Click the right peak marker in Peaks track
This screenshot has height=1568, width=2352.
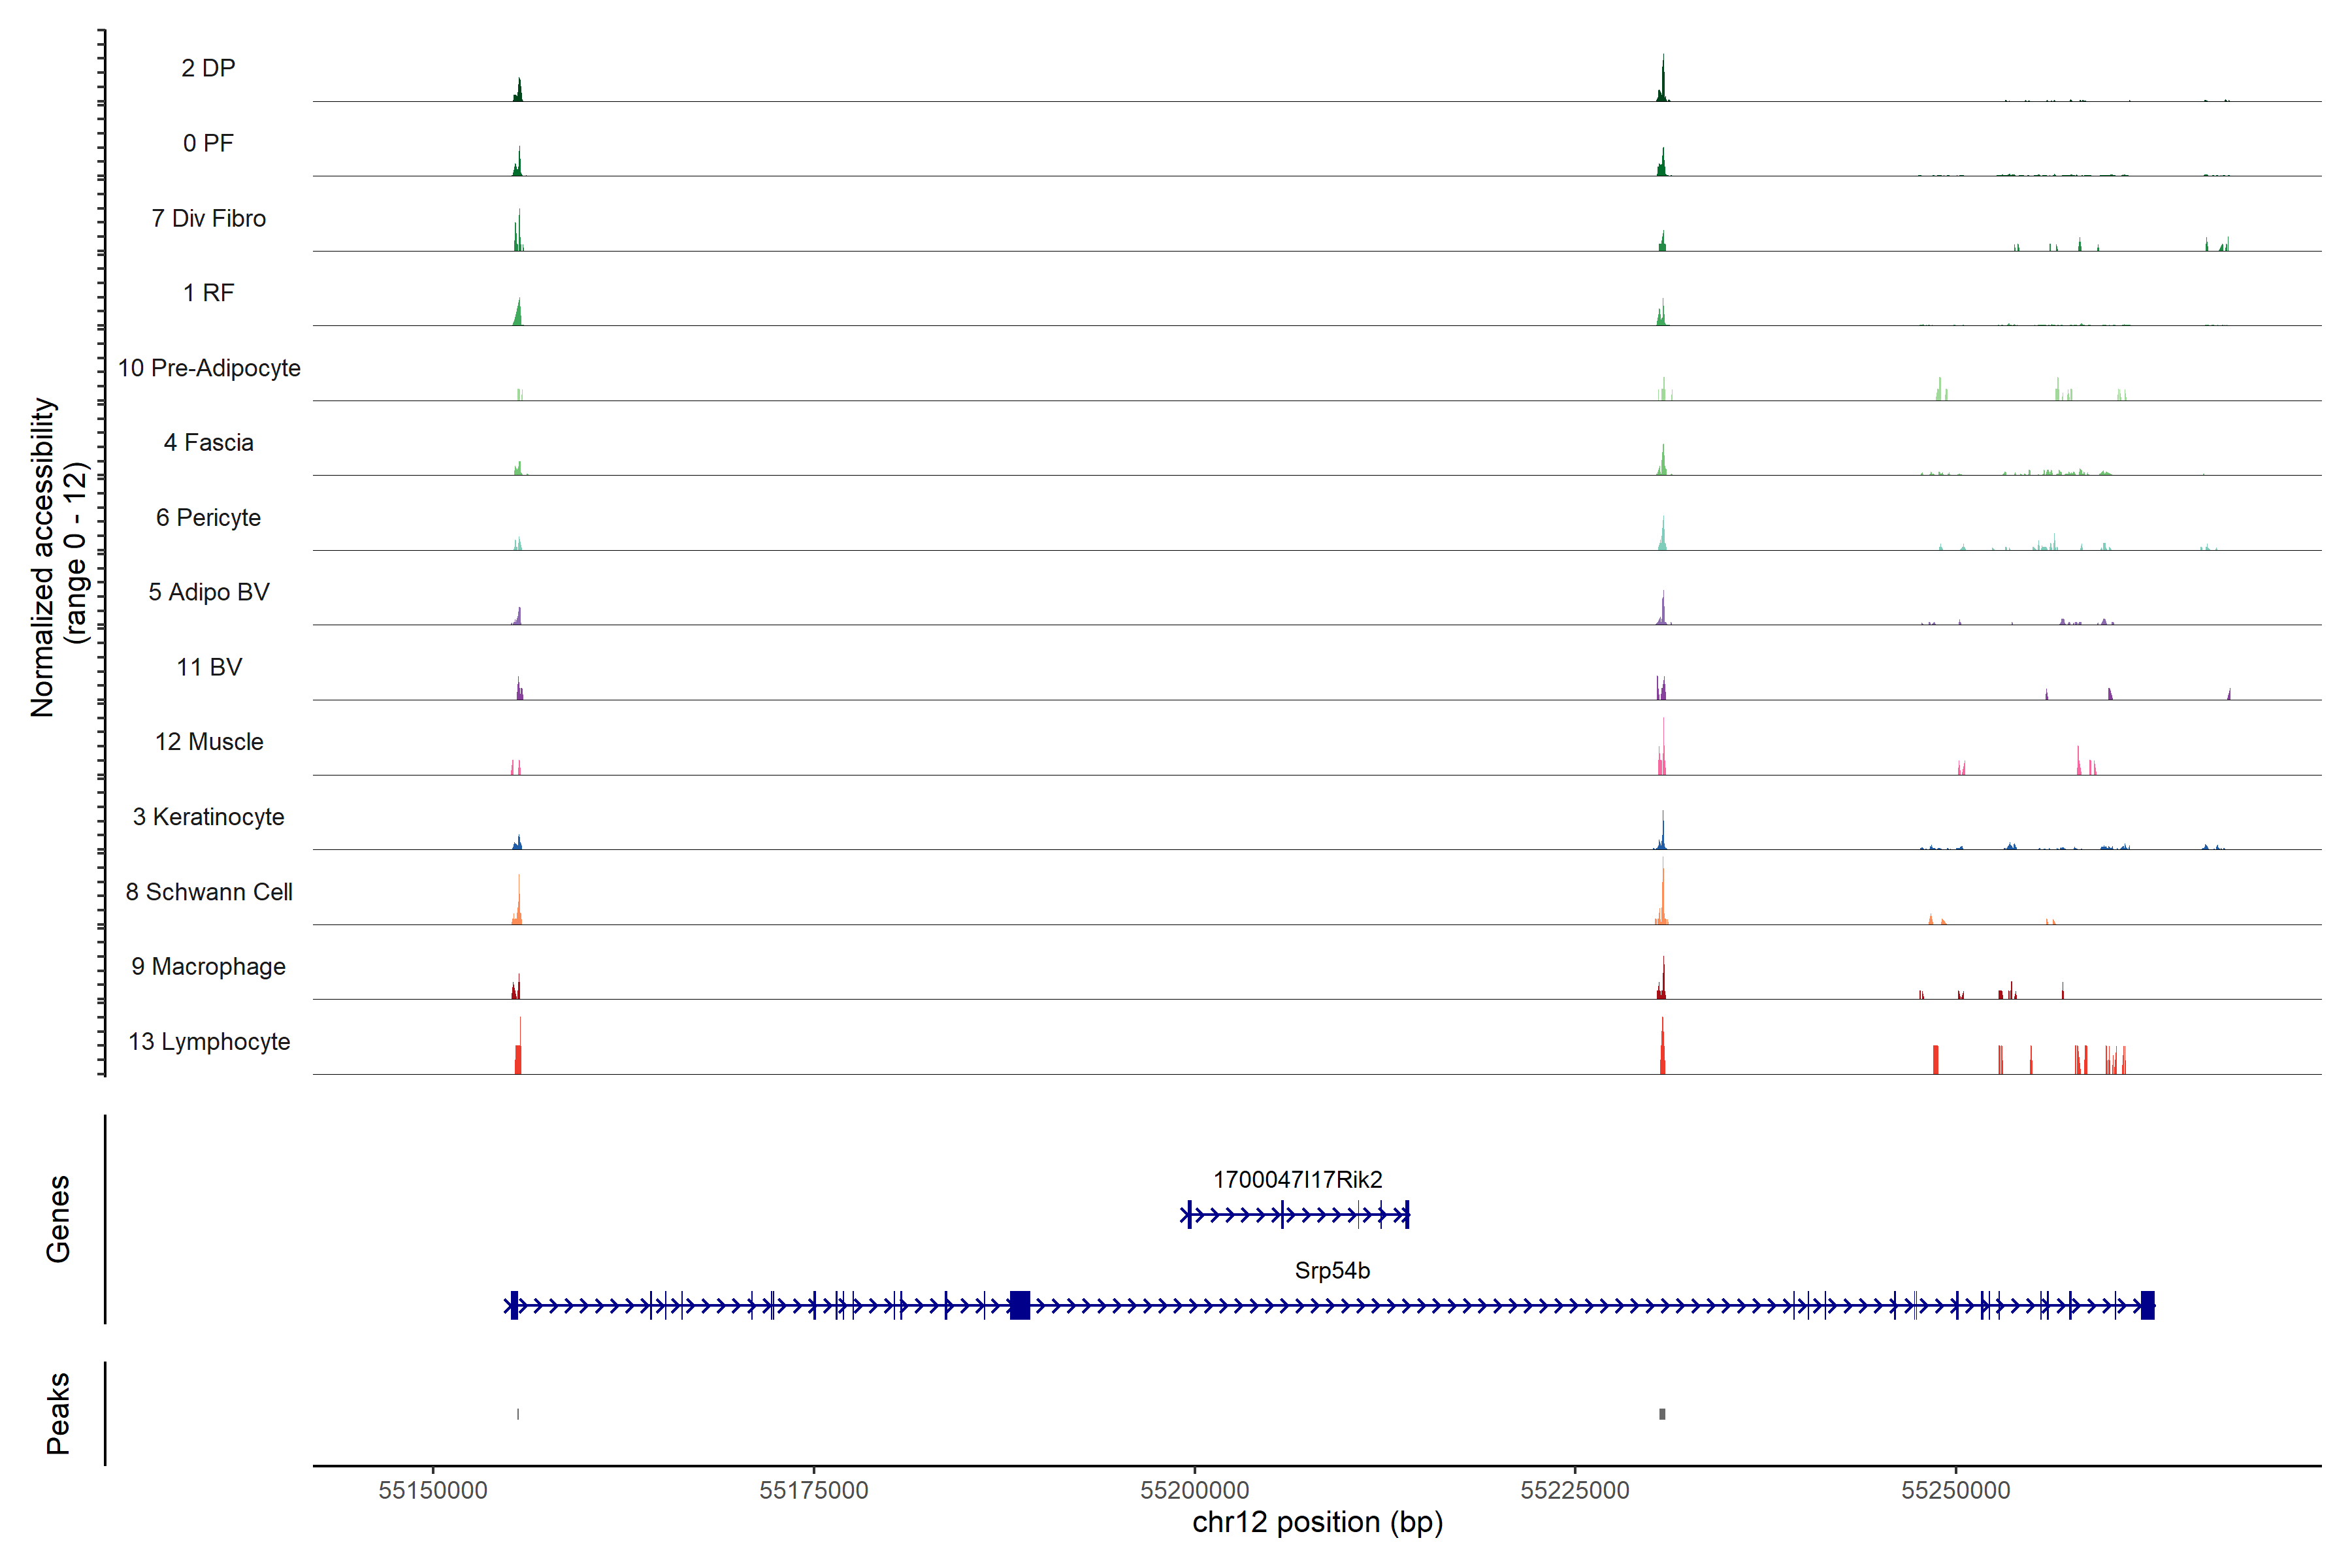click(1662, 1414)
